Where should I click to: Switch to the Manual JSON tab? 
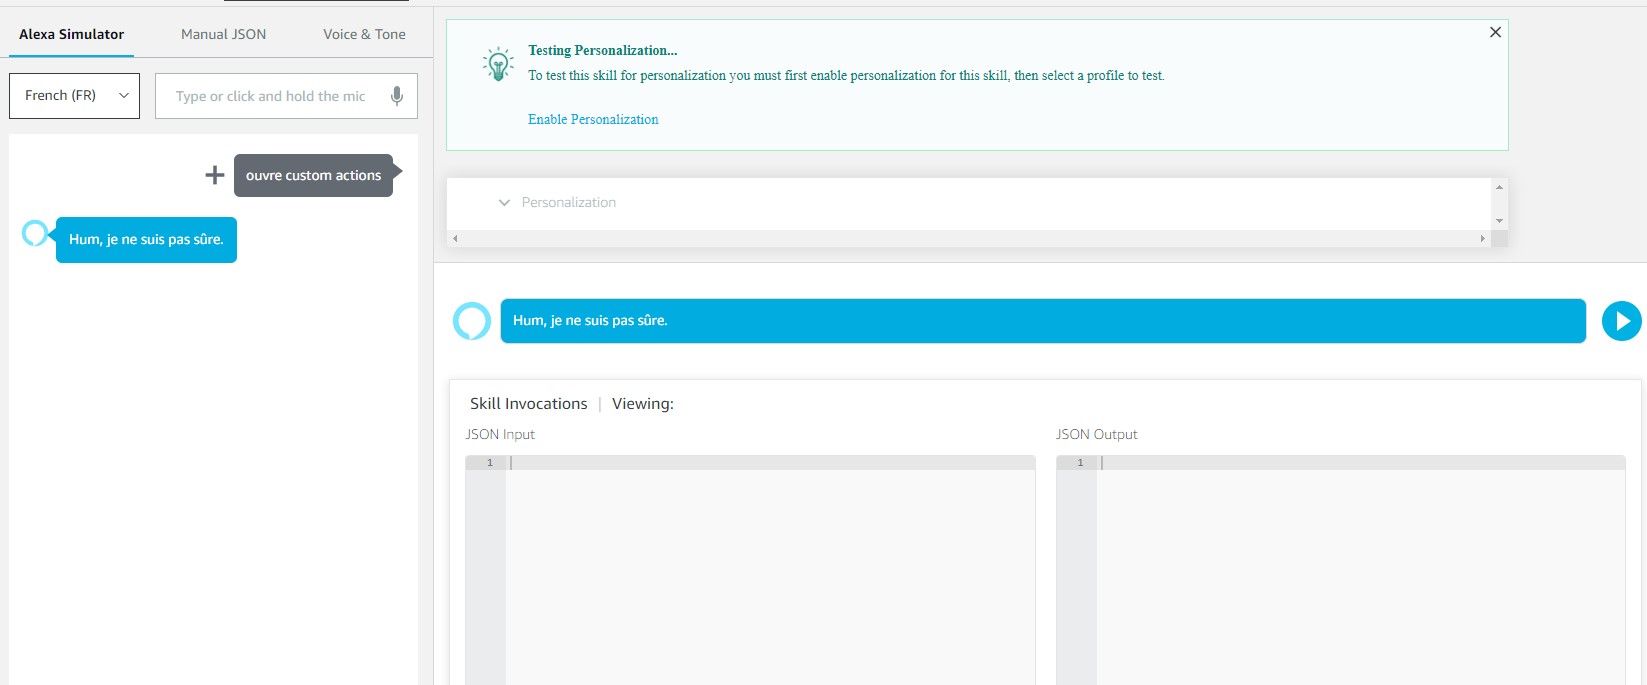click(x=223, y=34)
